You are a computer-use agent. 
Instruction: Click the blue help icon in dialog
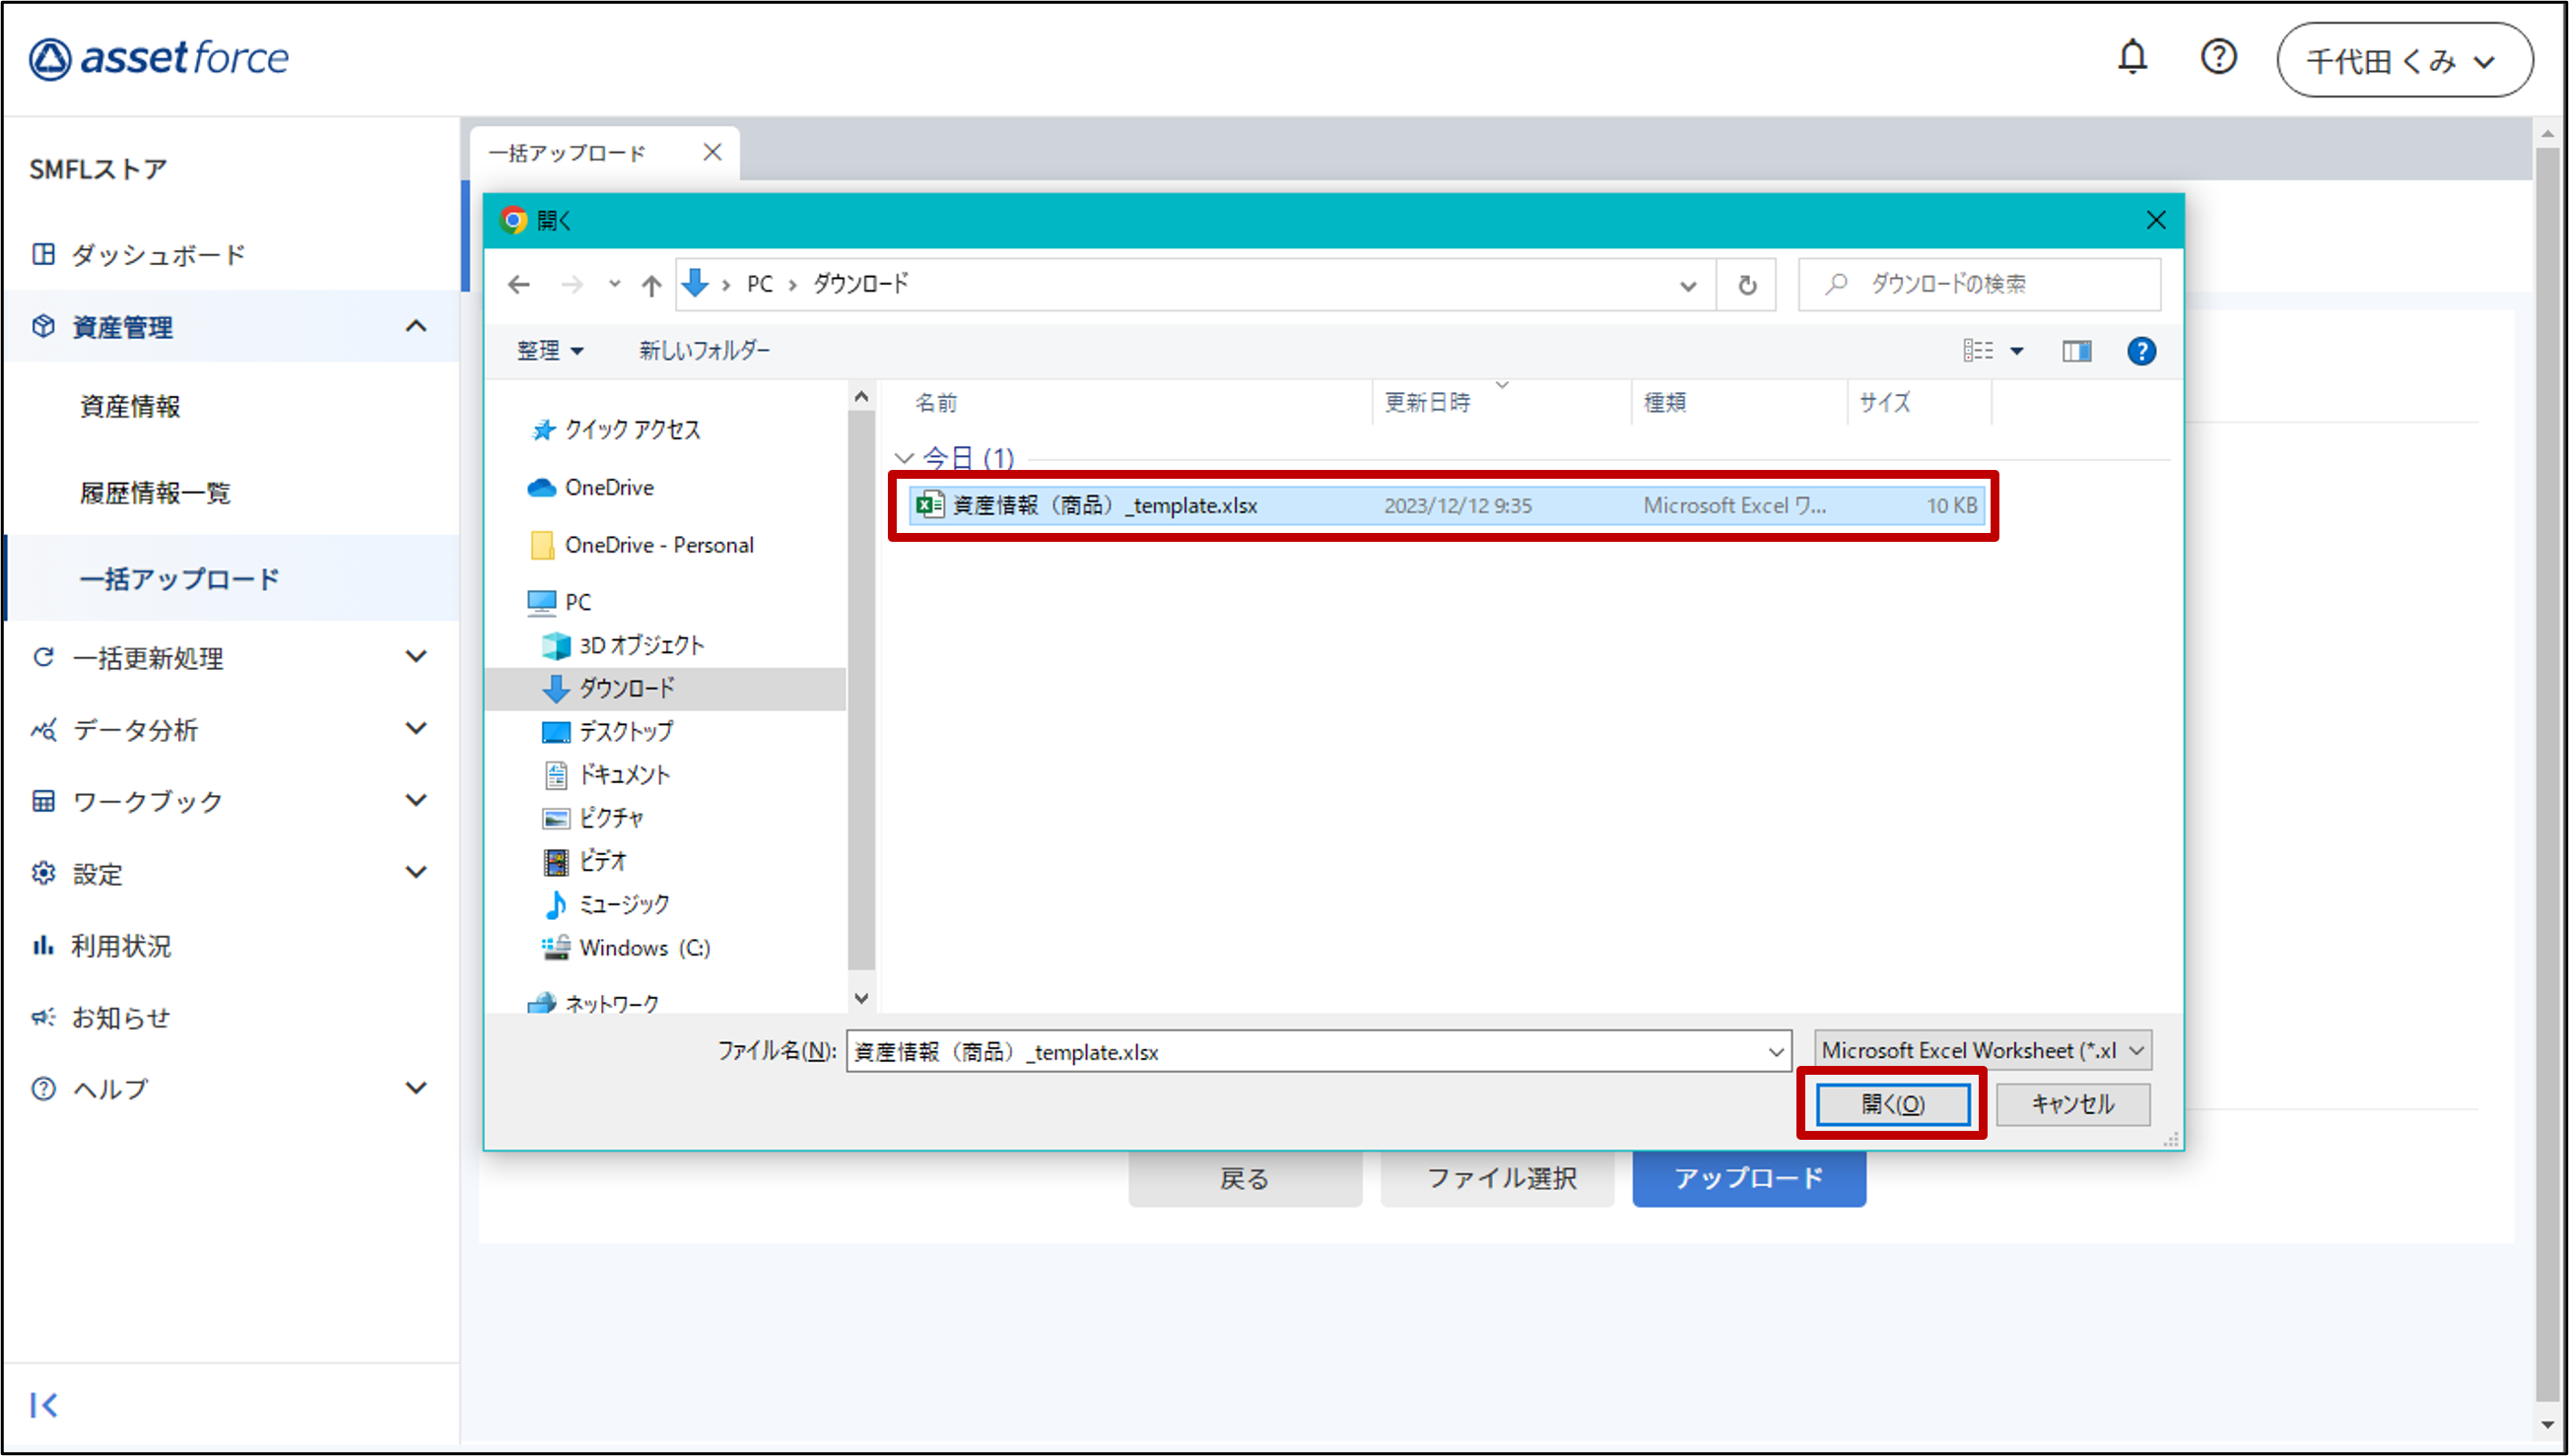pyautogui.click(x=2141, y=351)
